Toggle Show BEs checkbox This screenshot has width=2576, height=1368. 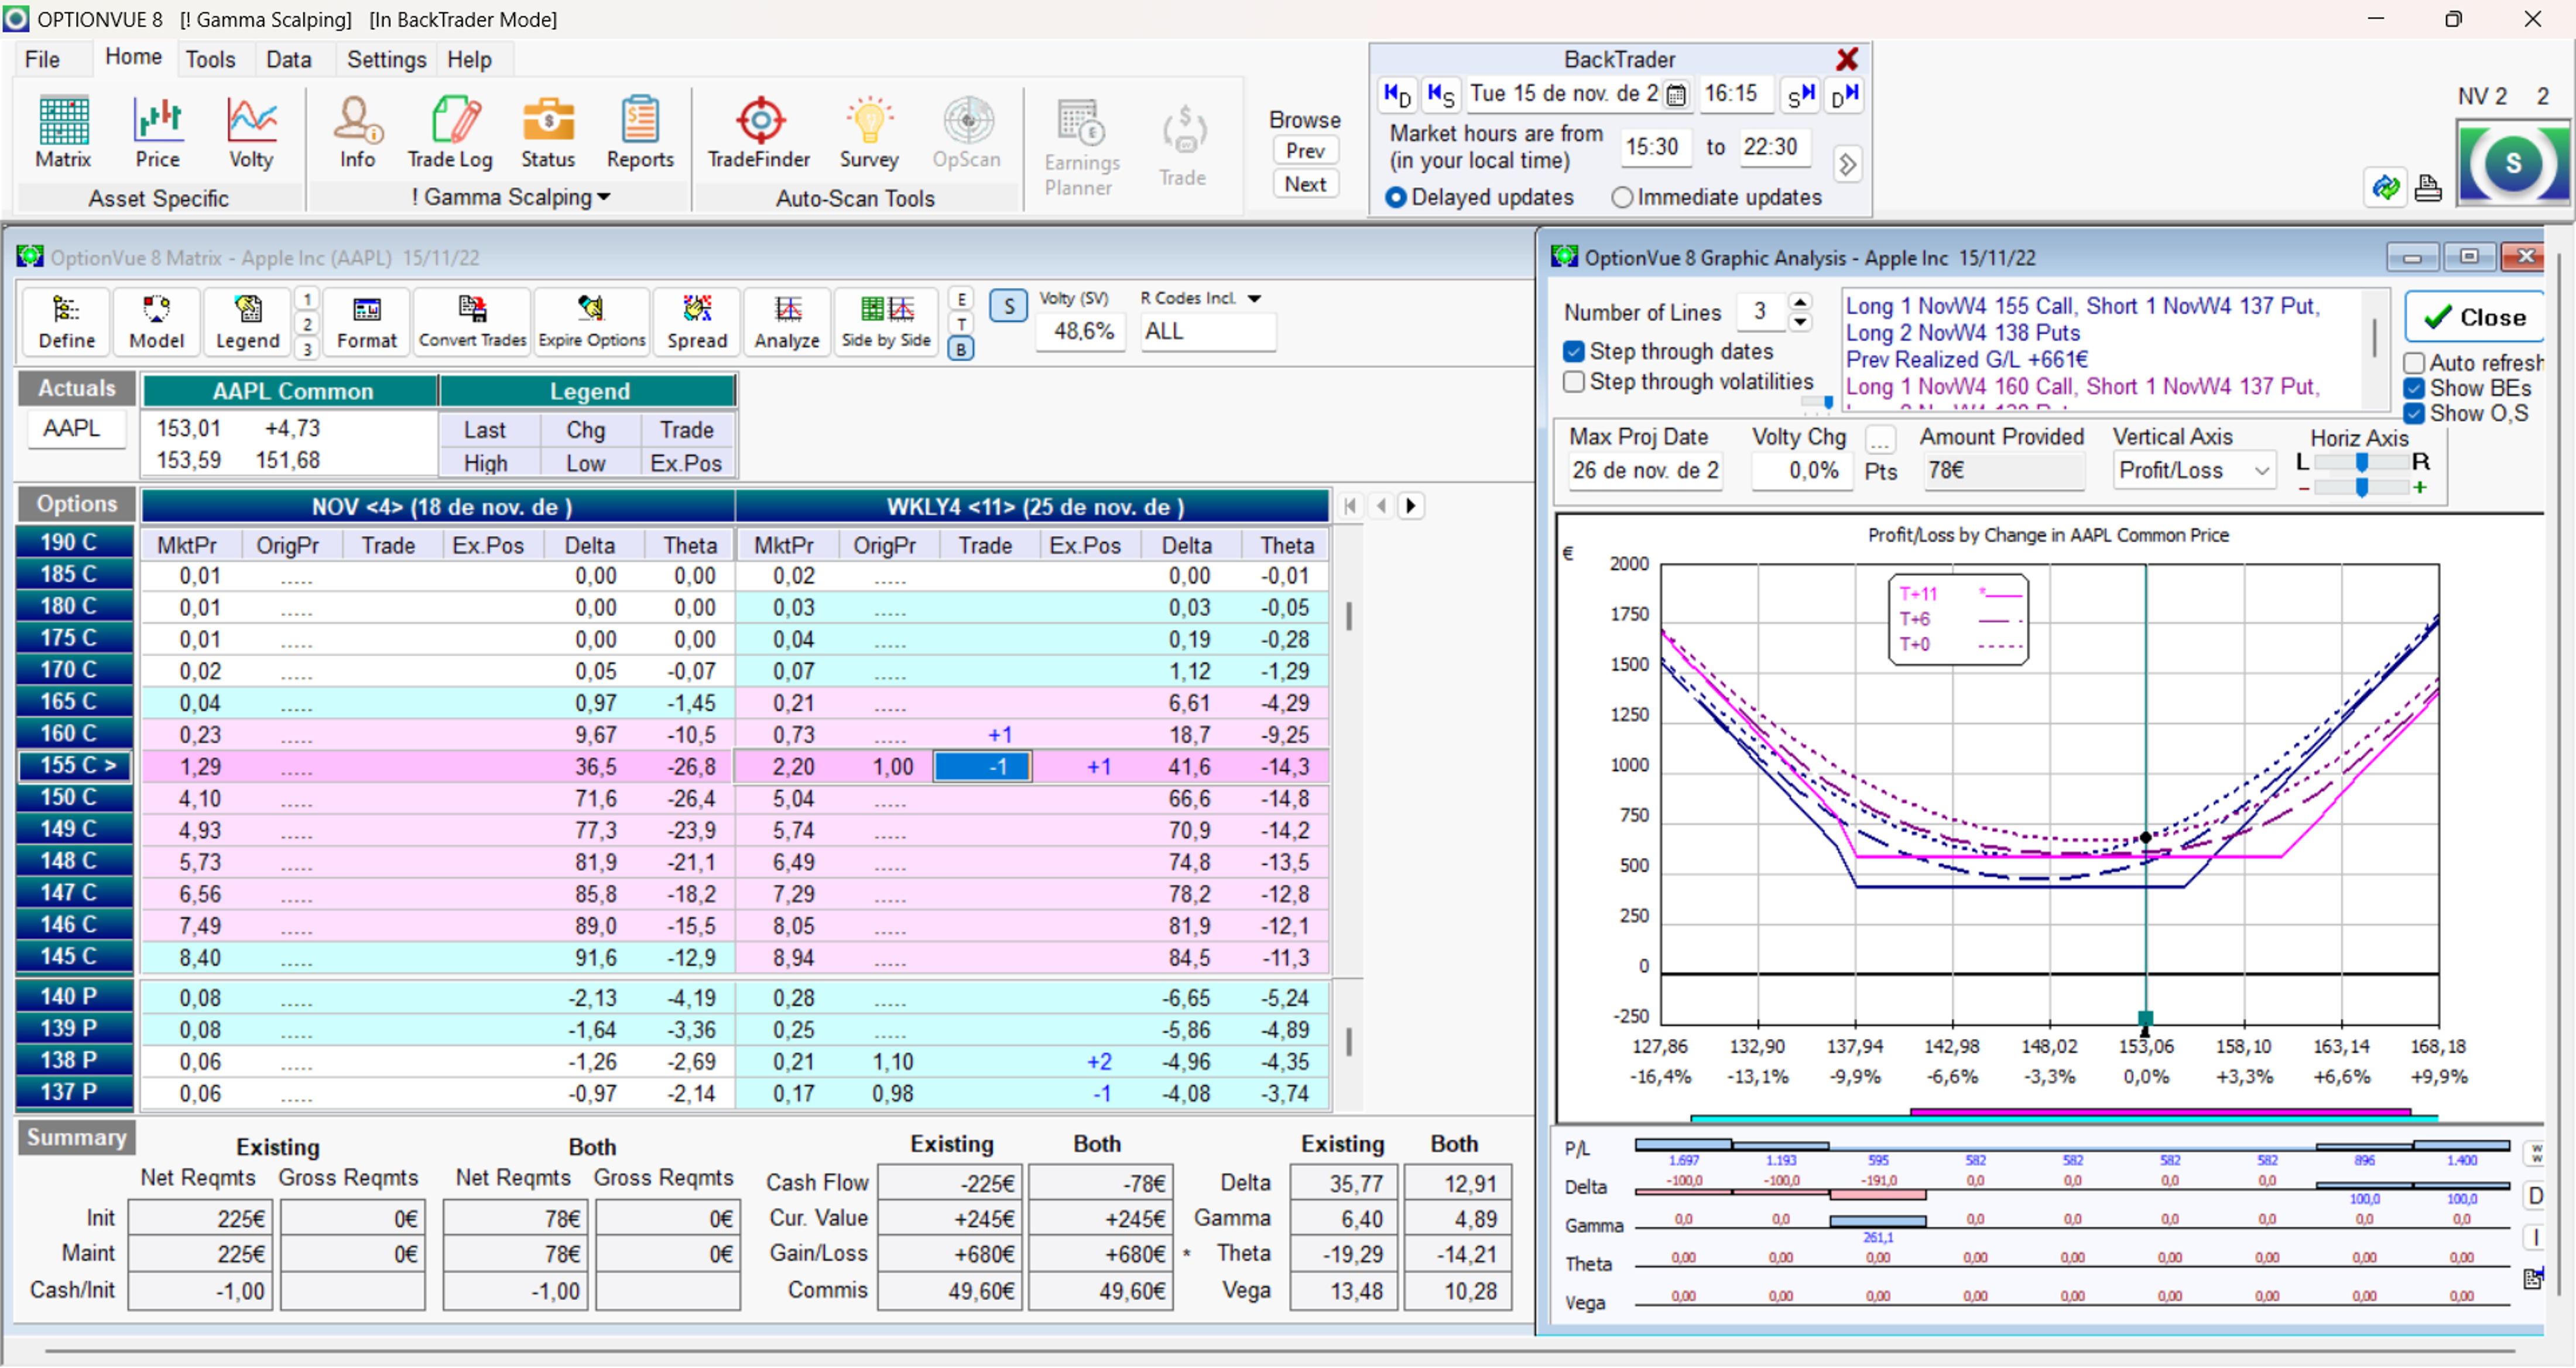coord(2414,389)
